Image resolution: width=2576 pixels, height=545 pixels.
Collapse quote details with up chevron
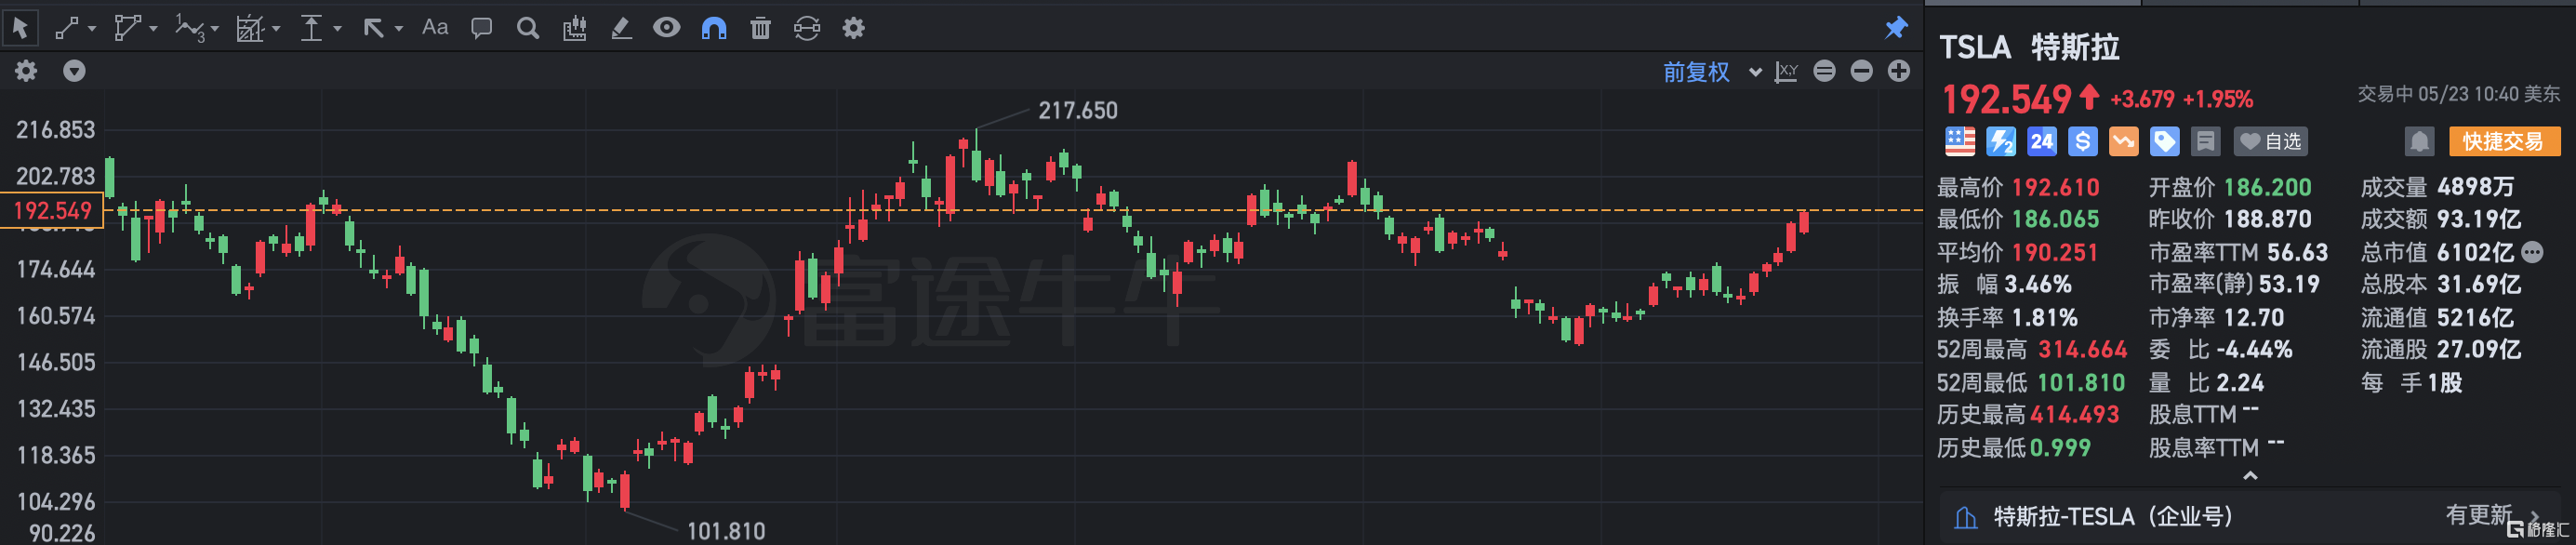click(x=2250, y=476)
